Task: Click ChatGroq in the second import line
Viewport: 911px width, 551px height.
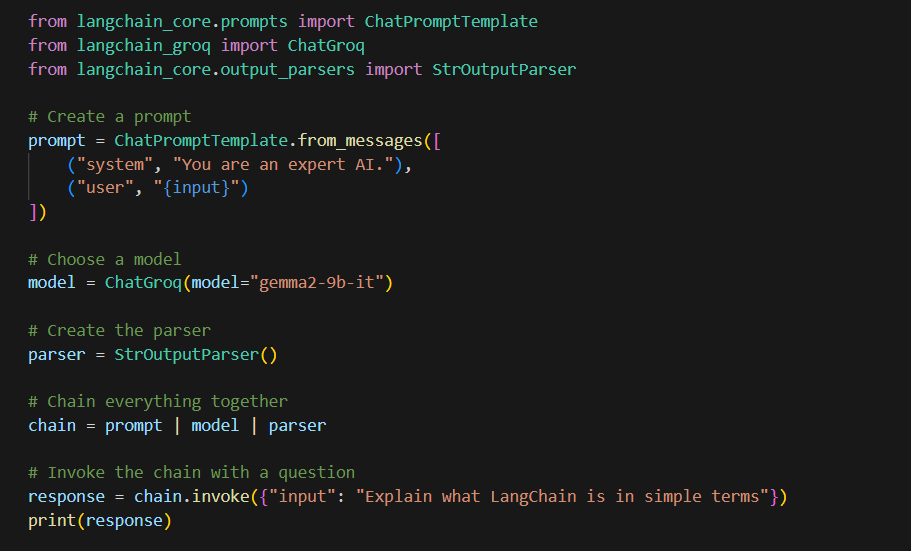Action: [326, 45]
